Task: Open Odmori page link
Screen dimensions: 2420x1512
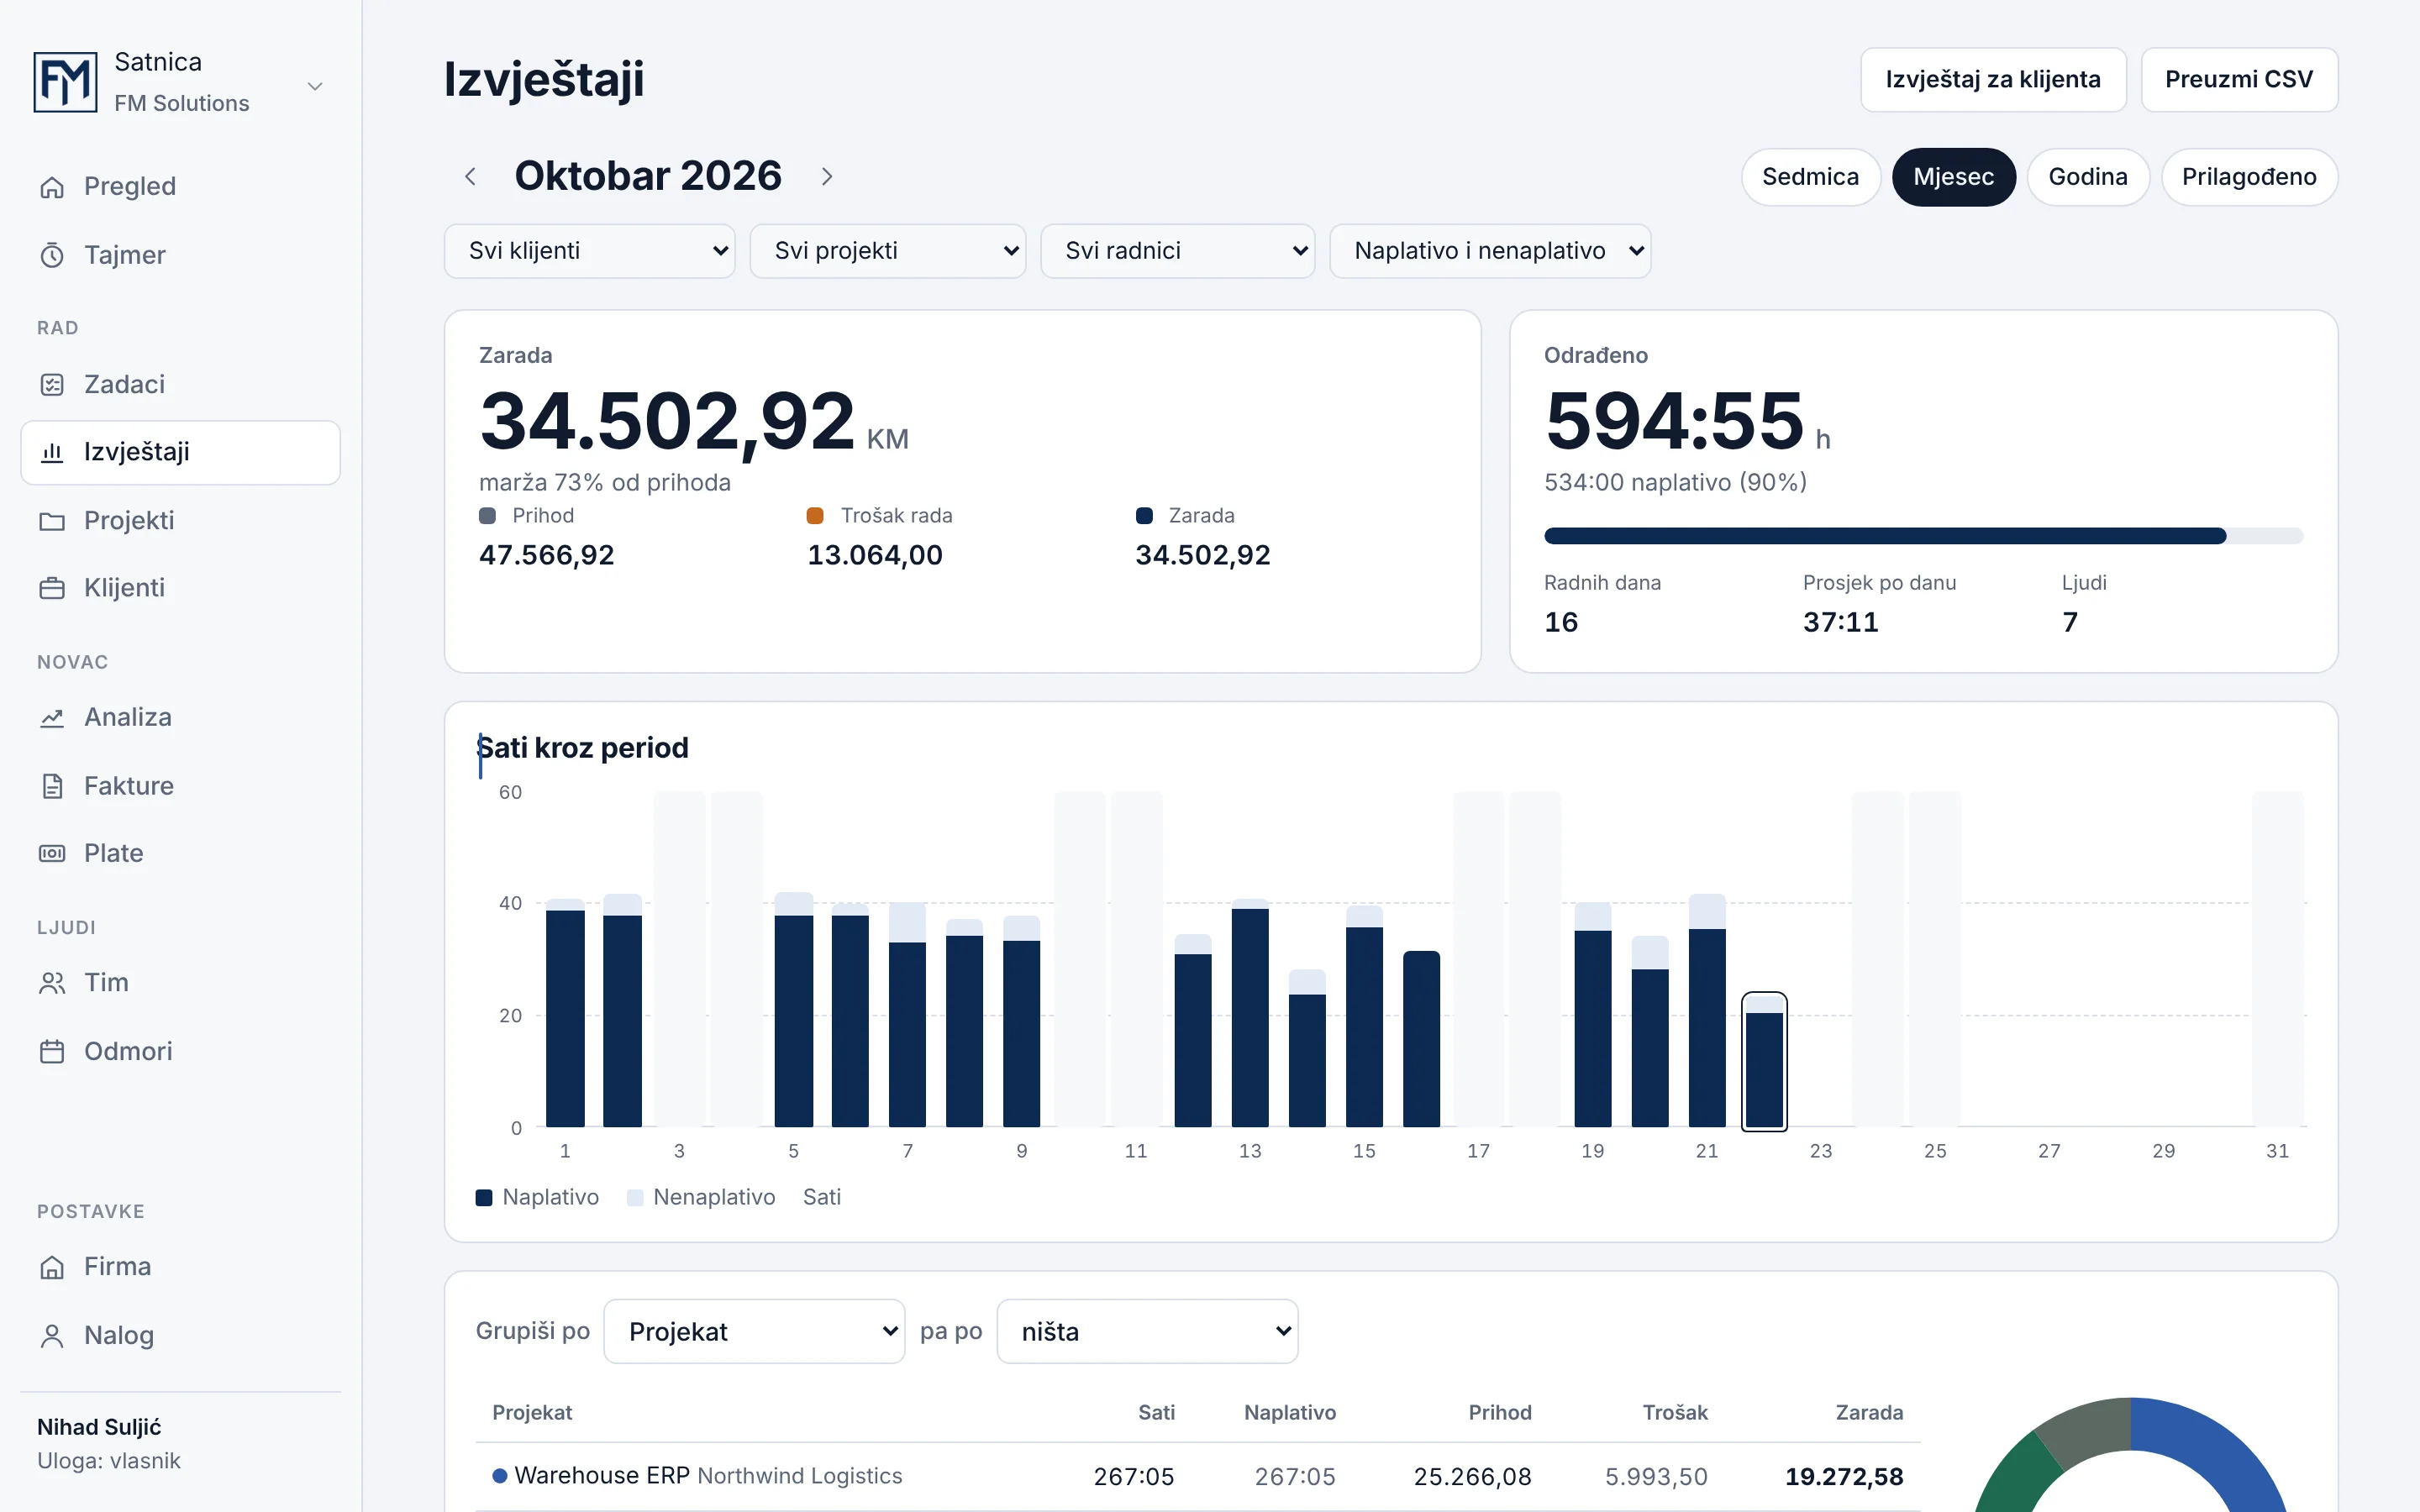Action: pyautogui.click(x=180, y=1051)
